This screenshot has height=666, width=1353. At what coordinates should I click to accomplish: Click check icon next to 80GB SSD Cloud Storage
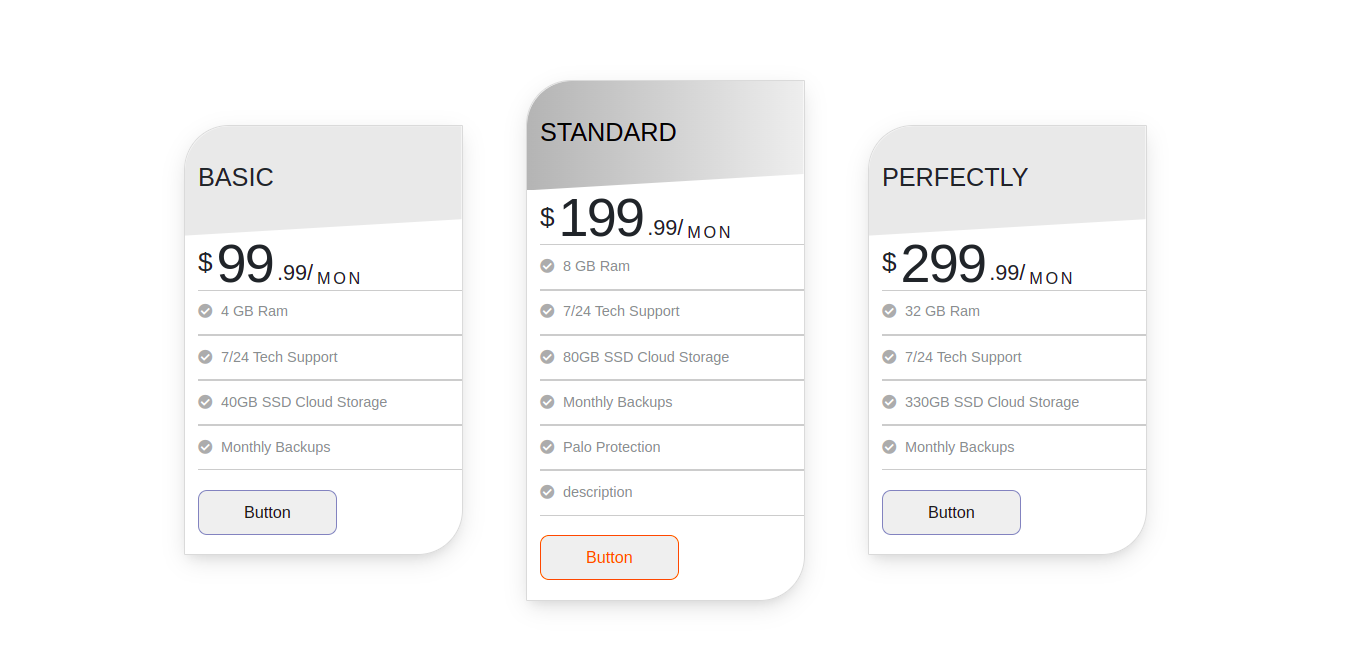547,357
